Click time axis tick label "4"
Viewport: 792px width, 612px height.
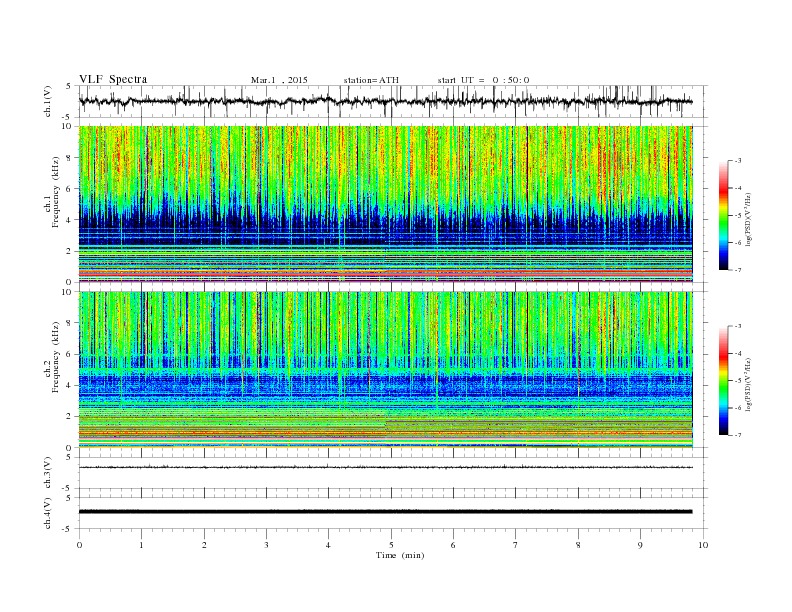[x=328, y=545]
